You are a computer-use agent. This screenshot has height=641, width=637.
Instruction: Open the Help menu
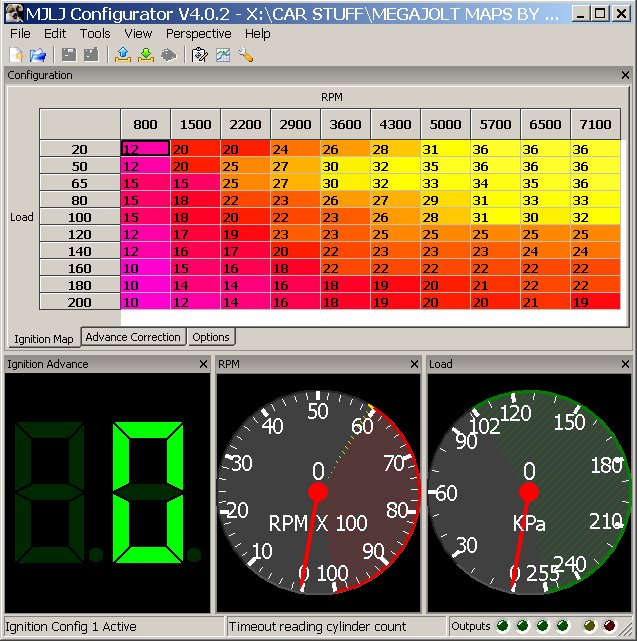coord(257,34)
